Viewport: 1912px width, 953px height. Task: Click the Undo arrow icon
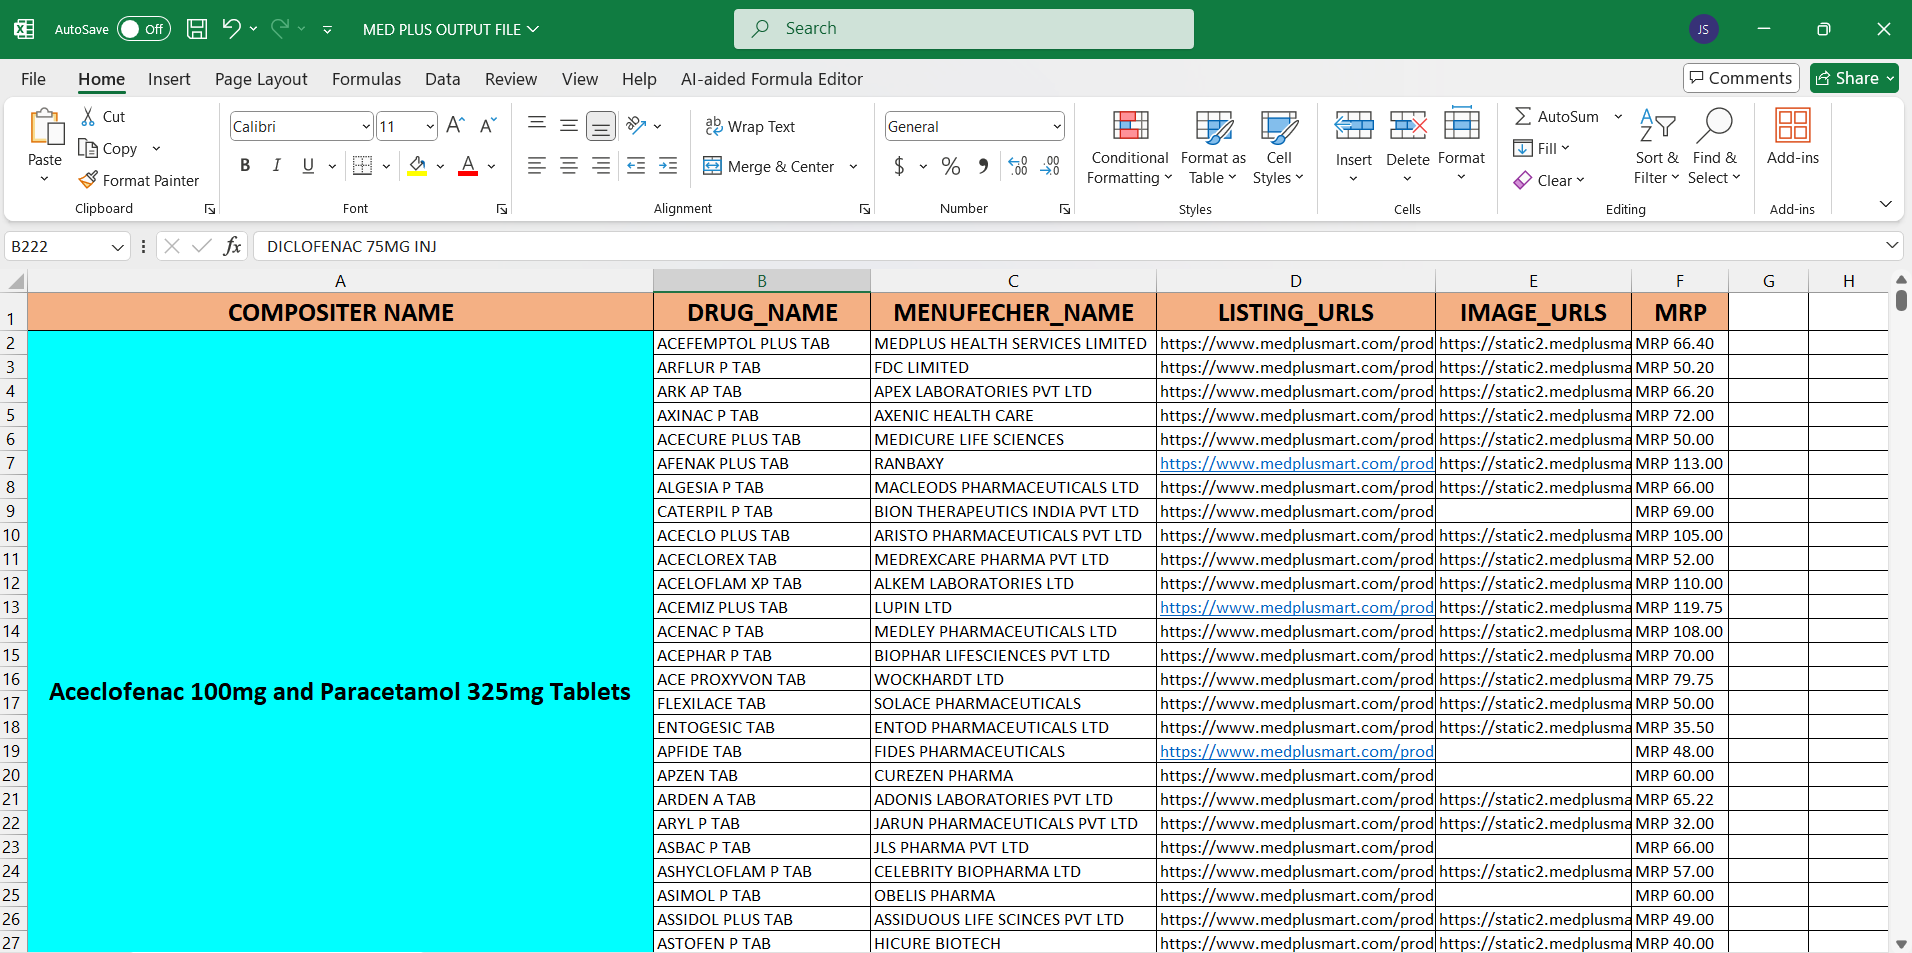click(231, 28)
